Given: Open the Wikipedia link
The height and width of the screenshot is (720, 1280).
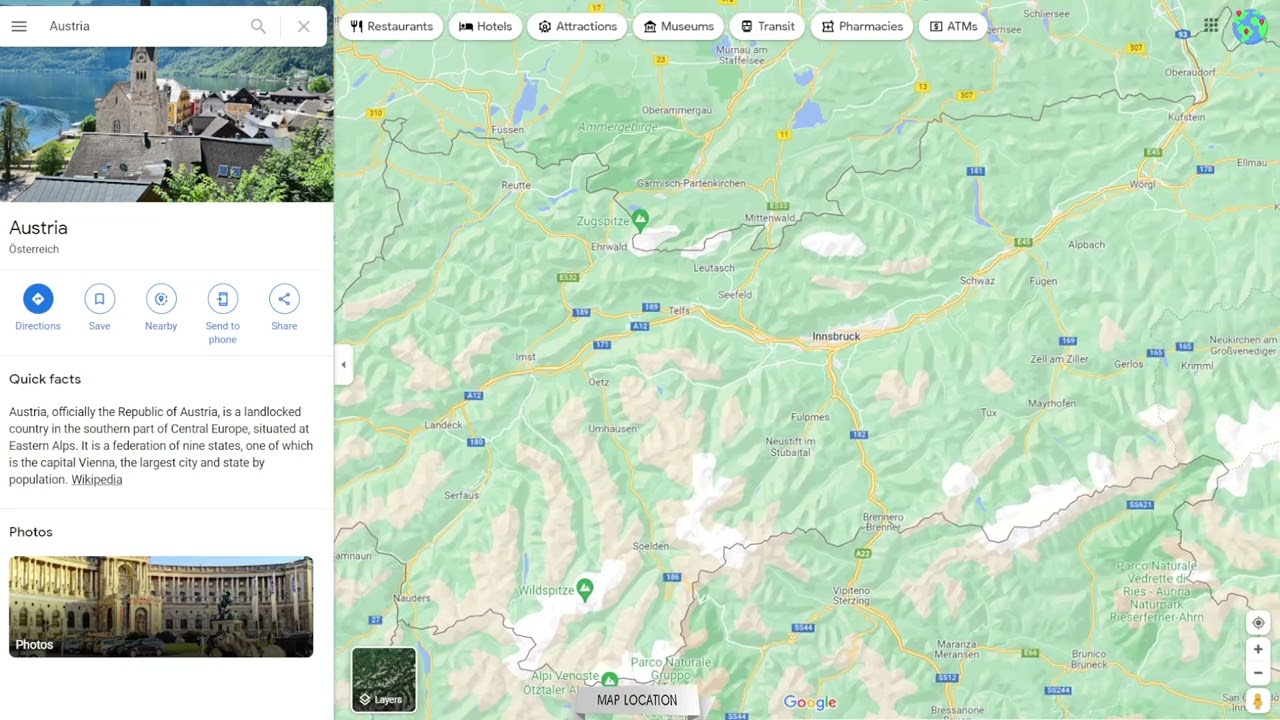Looking at the screenshot, I should [x=96, y=480].
